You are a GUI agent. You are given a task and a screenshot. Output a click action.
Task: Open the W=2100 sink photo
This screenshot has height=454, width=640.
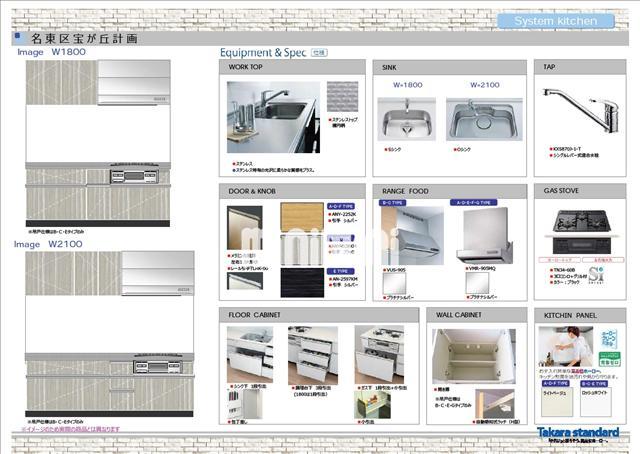(x=484, y=119)
